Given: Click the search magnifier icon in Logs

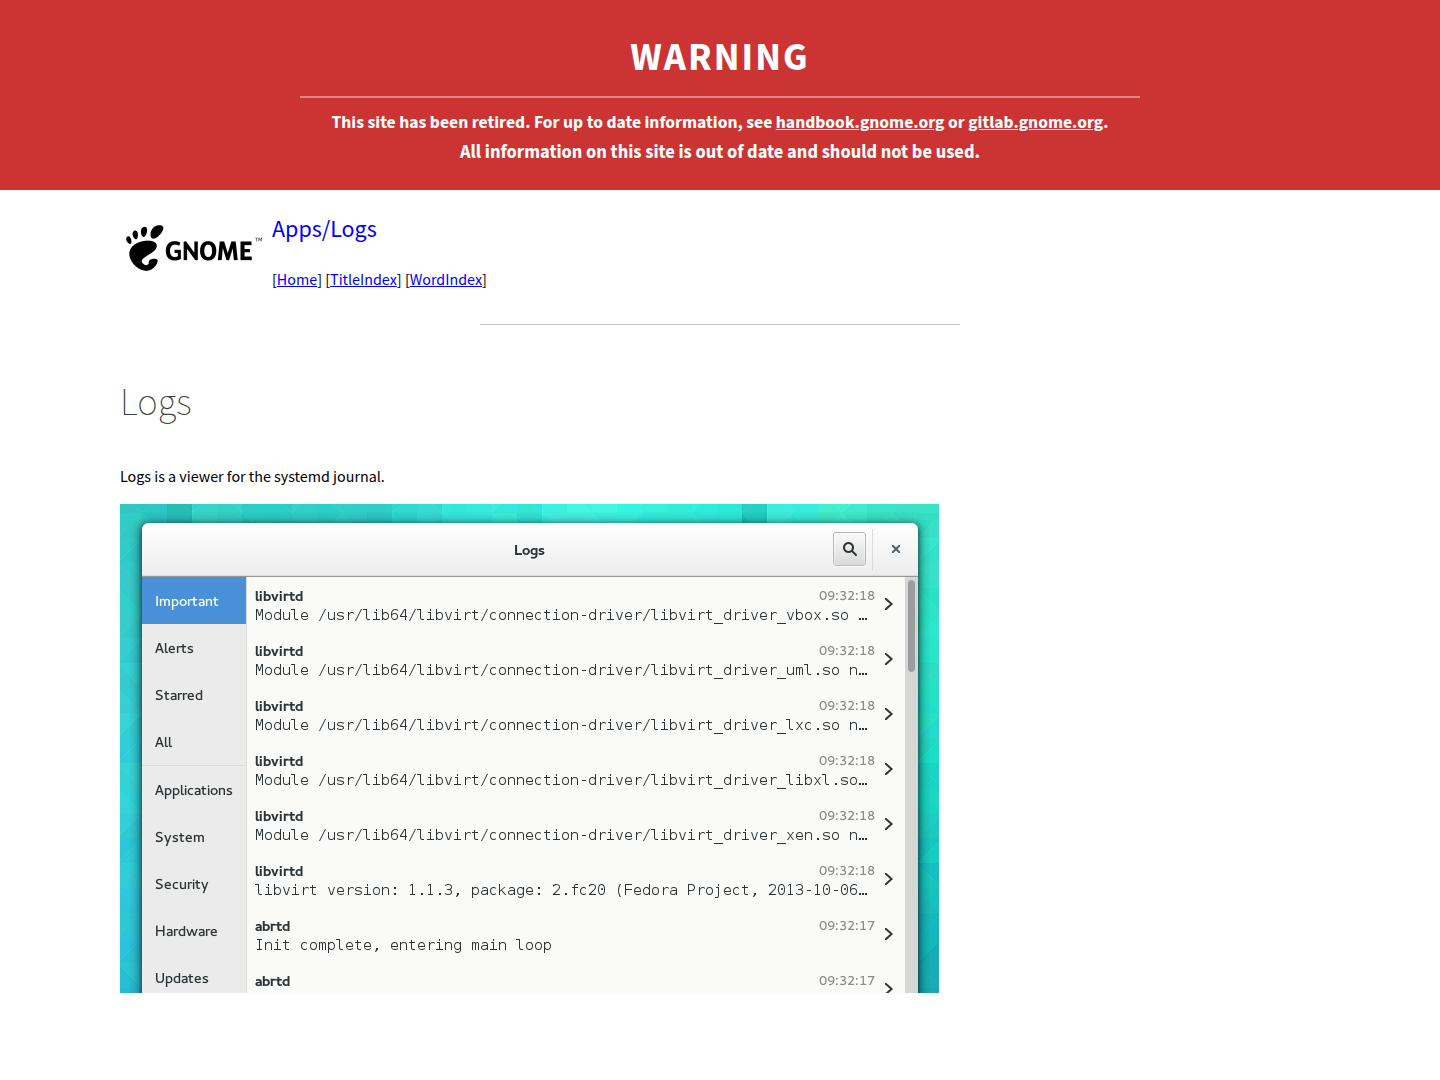Looking at the screenshot, I should [850, 549].
